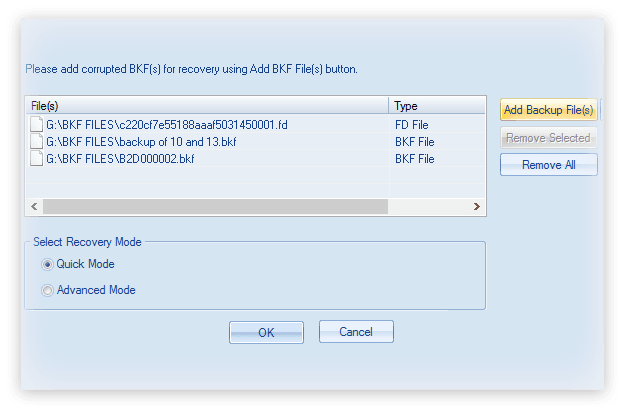Select the Quick Mode radio button
624x409 pixels.
[47, 265]
